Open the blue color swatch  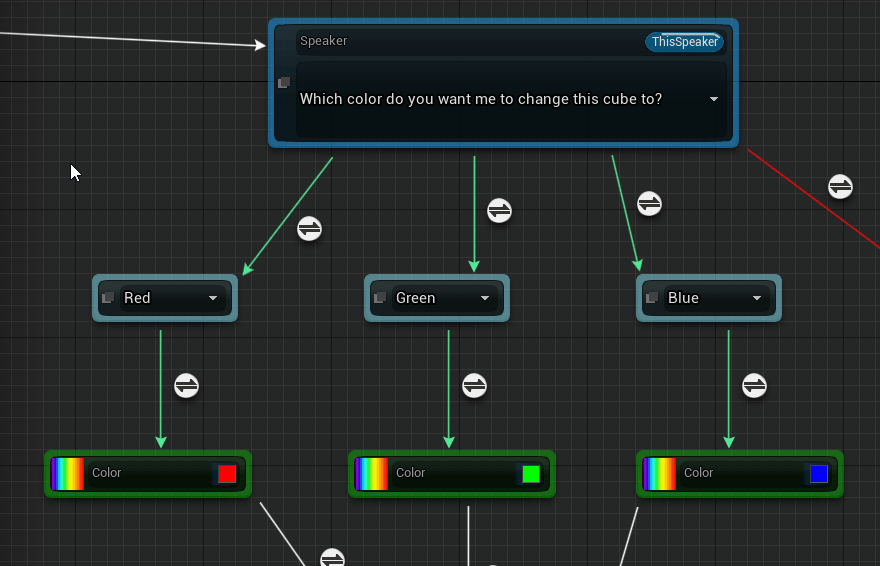[x=819, y=473]
